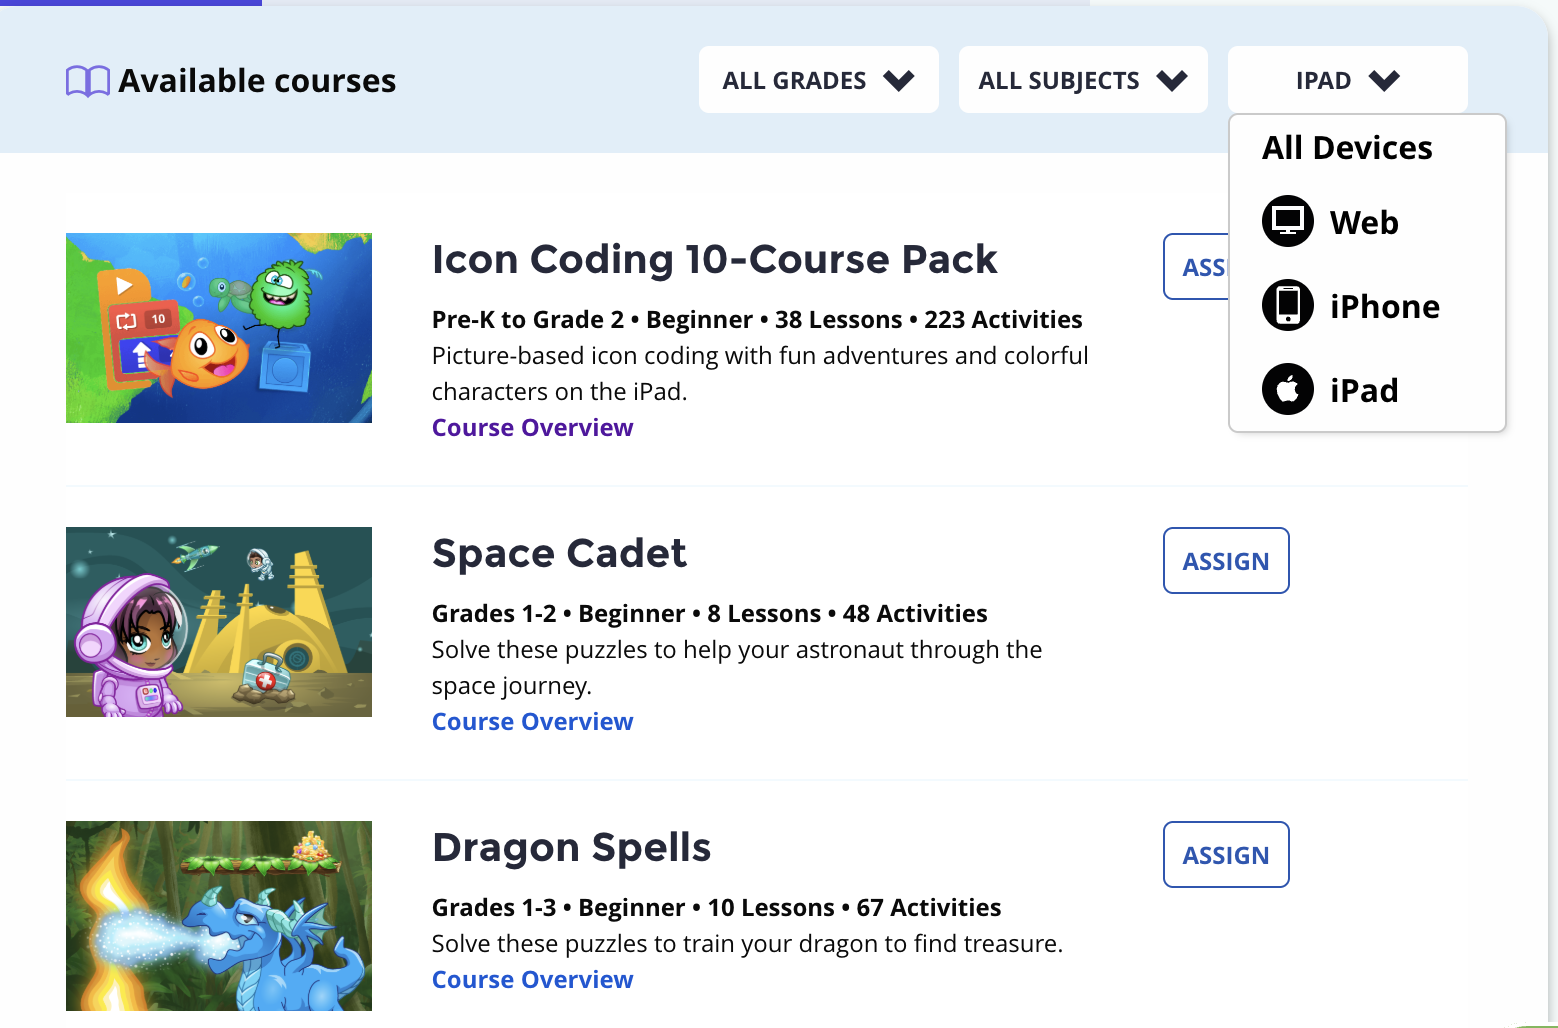
Task: Assign the Dragon Spells course
Action: pos(1226,855)
